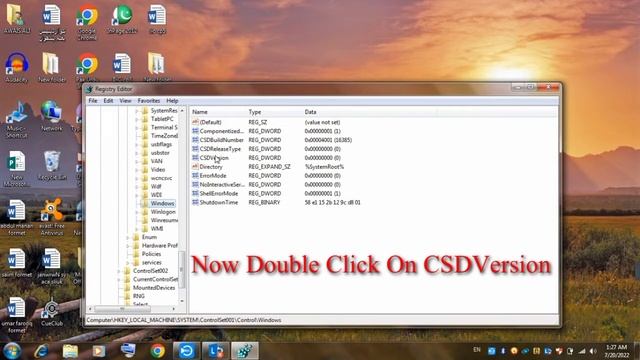Image resolution: width=640 pixels, height=360 pixels.
Task: Expand the services registry key
Action: coord(128,262)
